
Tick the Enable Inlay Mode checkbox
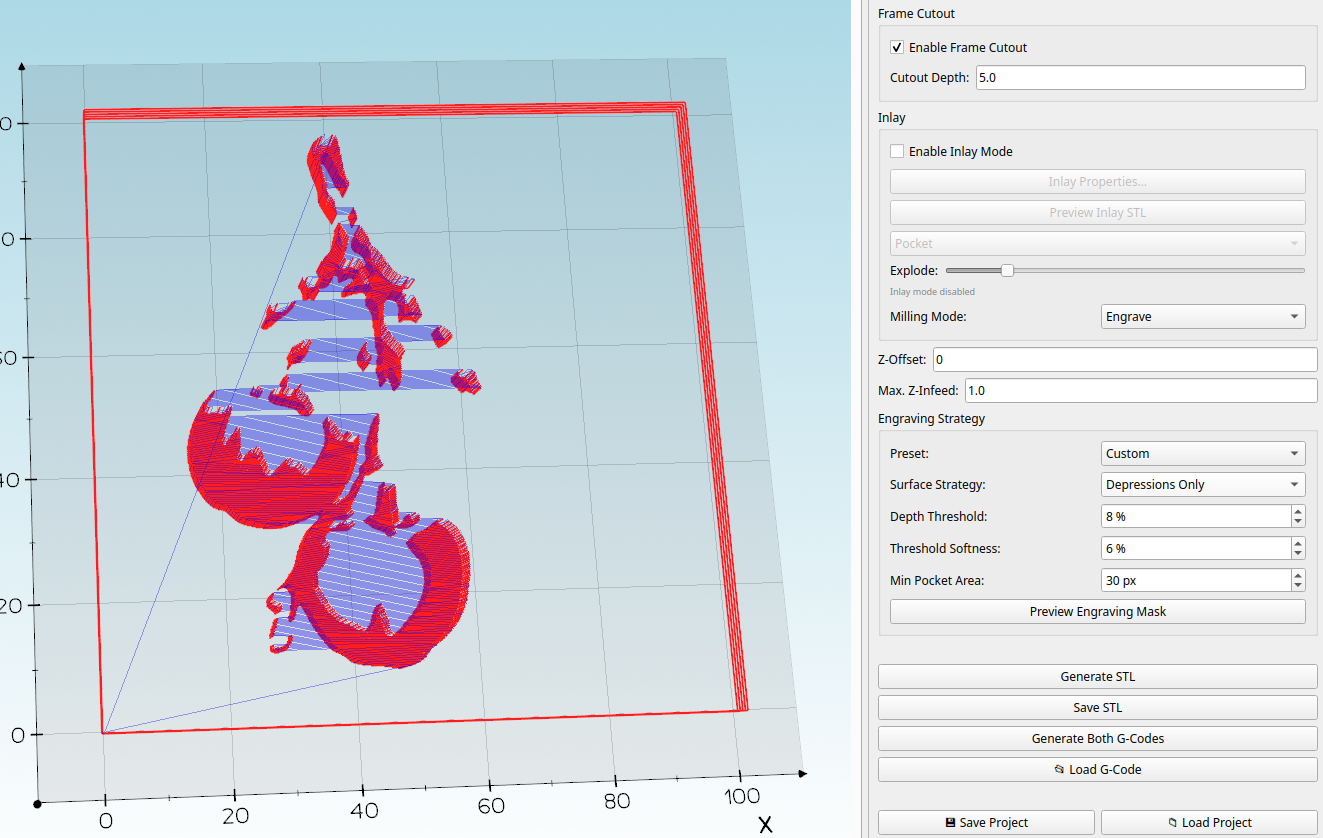pos(897,151)
